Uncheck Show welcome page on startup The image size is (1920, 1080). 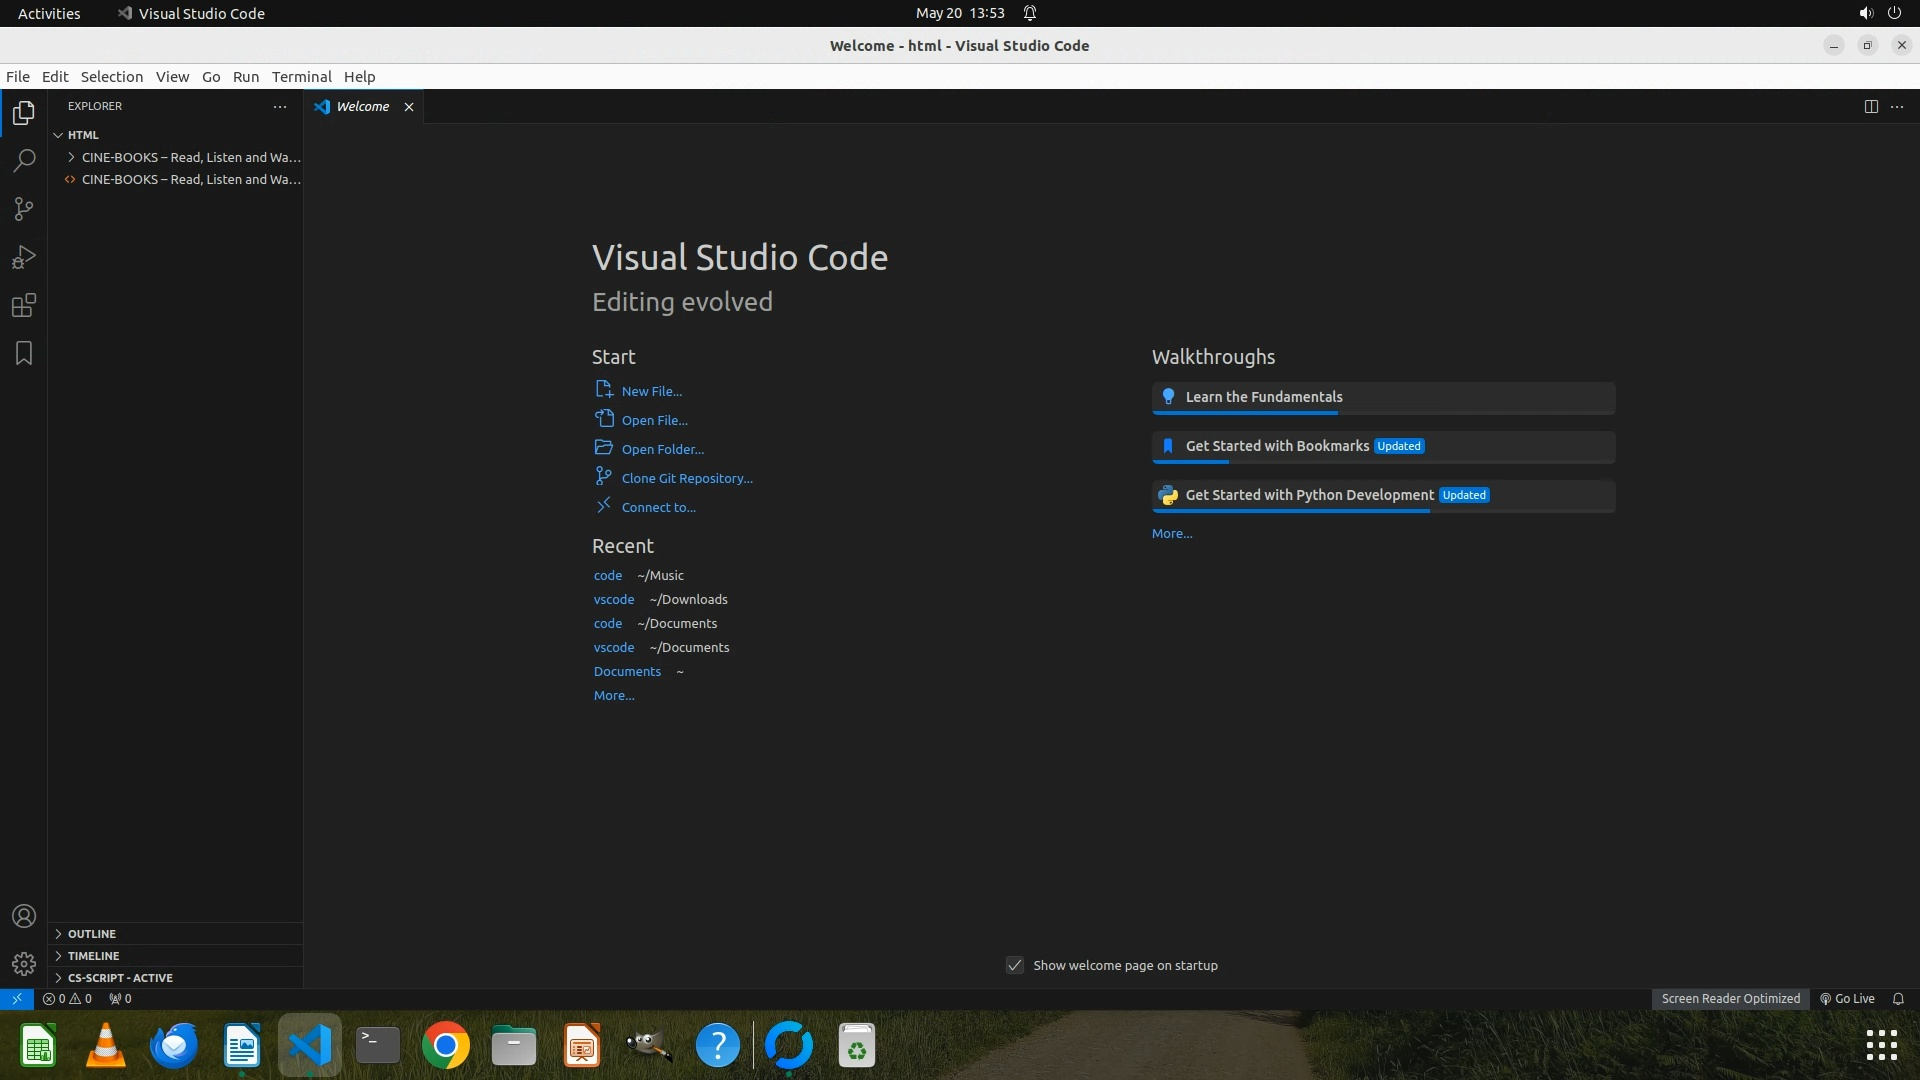pos(1015,965)
